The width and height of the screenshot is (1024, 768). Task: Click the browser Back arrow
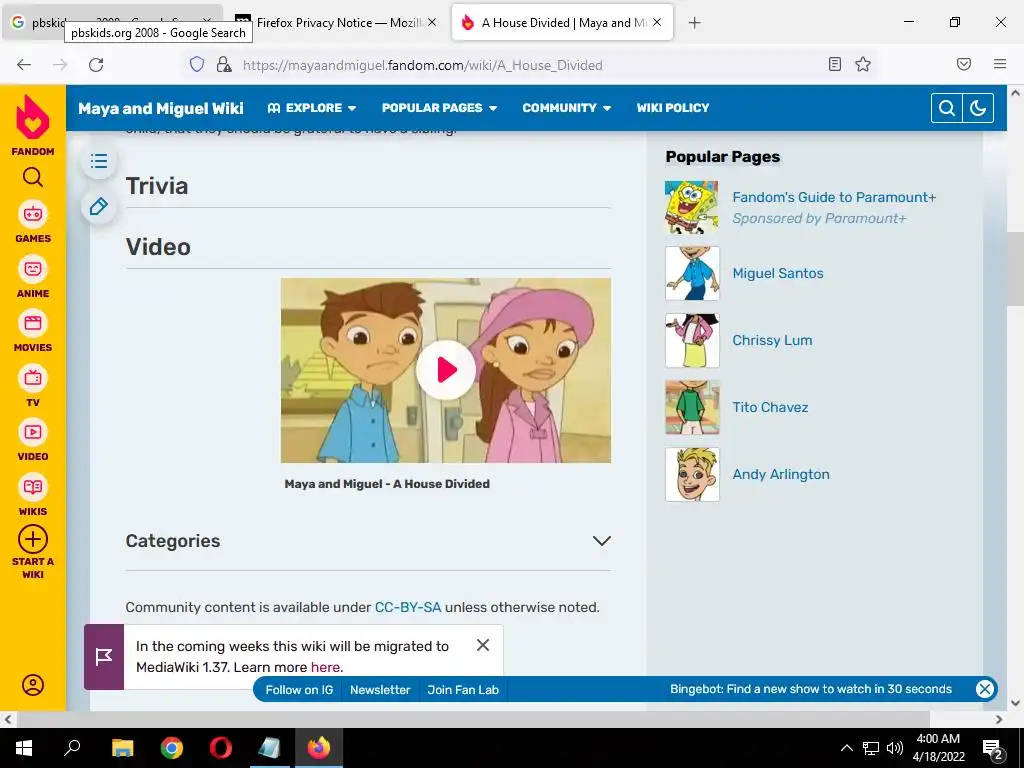24,65
